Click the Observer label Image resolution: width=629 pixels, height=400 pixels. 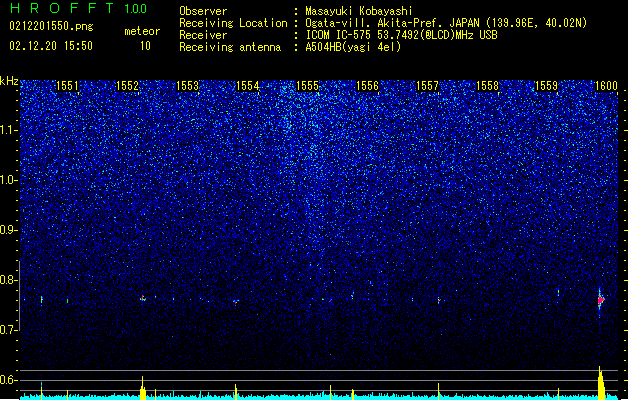click(203, 11)
